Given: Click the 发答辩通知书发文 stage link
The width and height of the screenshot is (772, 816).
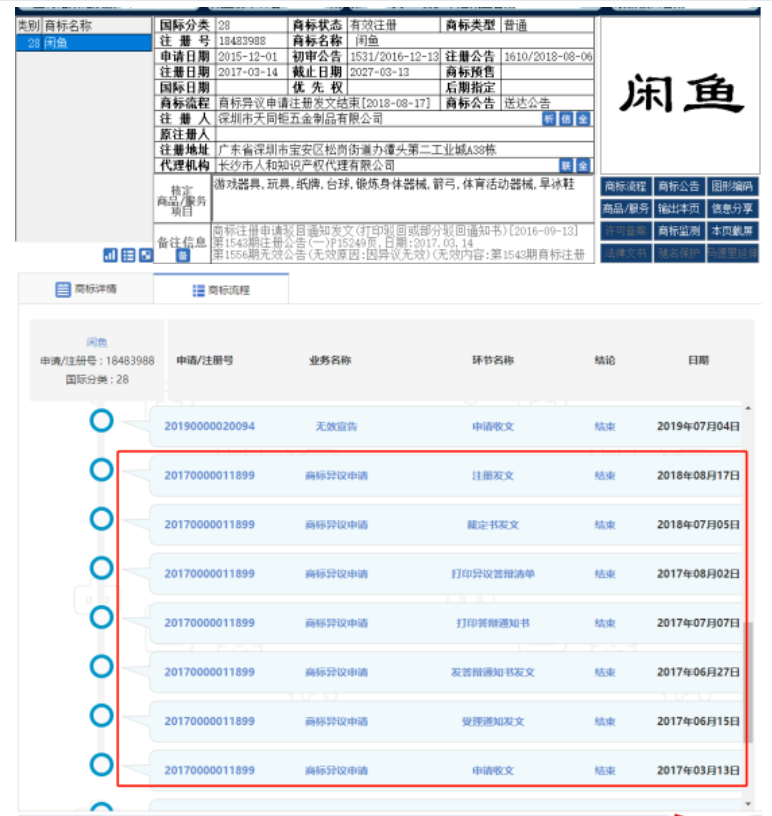Looking at the screenshot, I should (x=492, y=672).
